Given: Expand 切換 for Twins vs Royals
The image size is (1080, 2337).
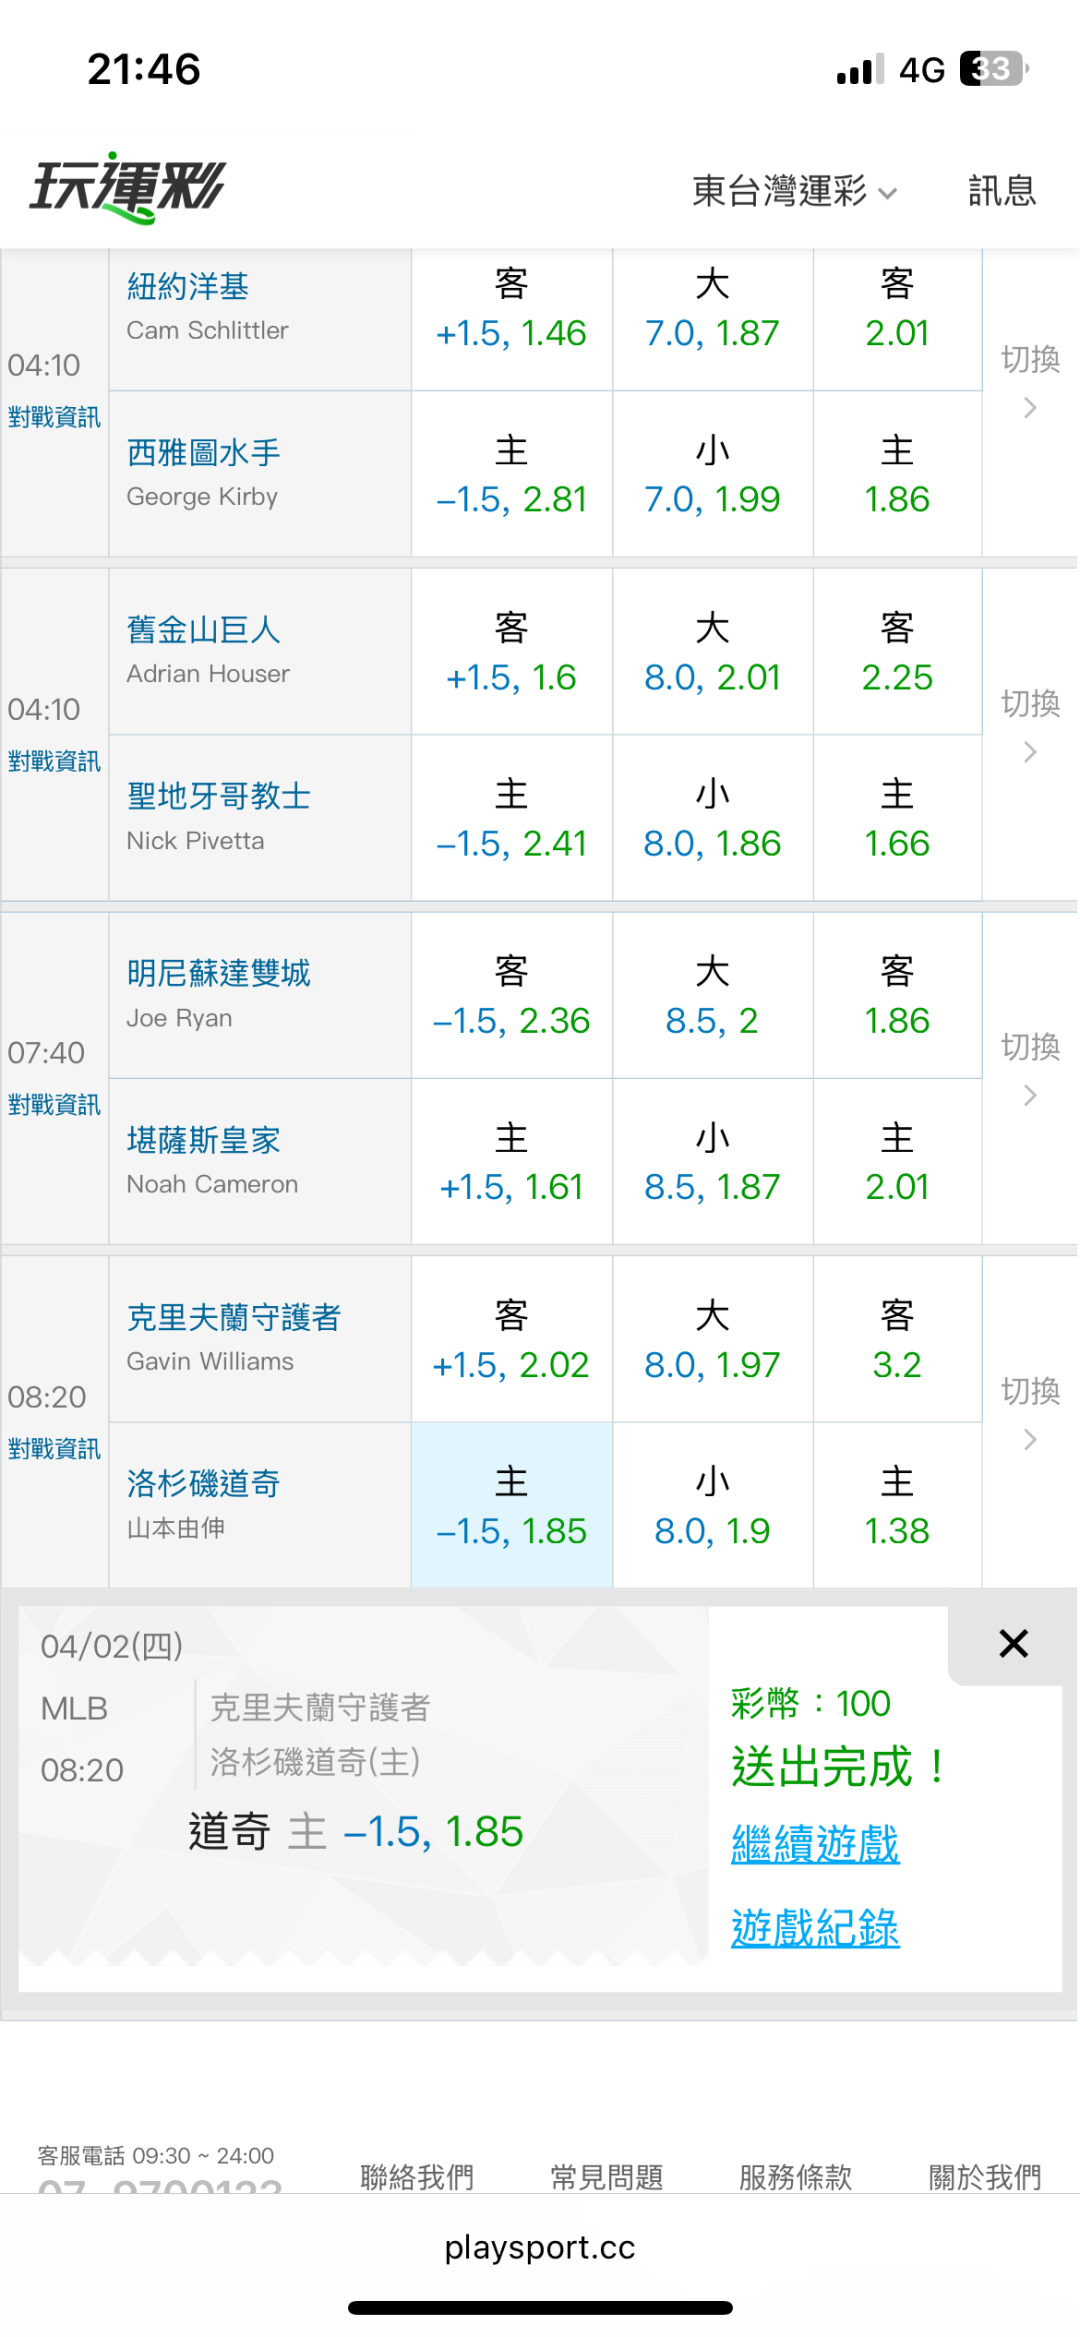Looking at the screenshot, I should [x=1030, y=1069].
